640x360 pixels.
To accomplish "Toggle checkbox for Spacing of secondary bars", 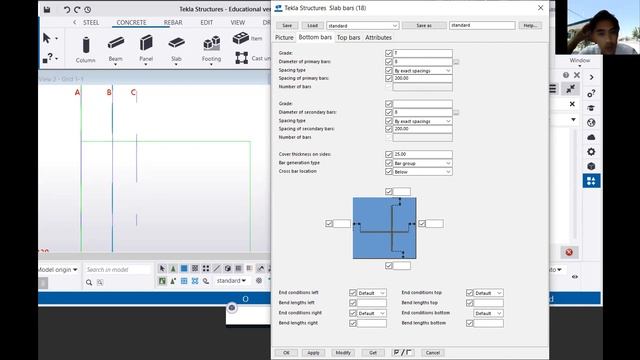I will coord(389,129).
